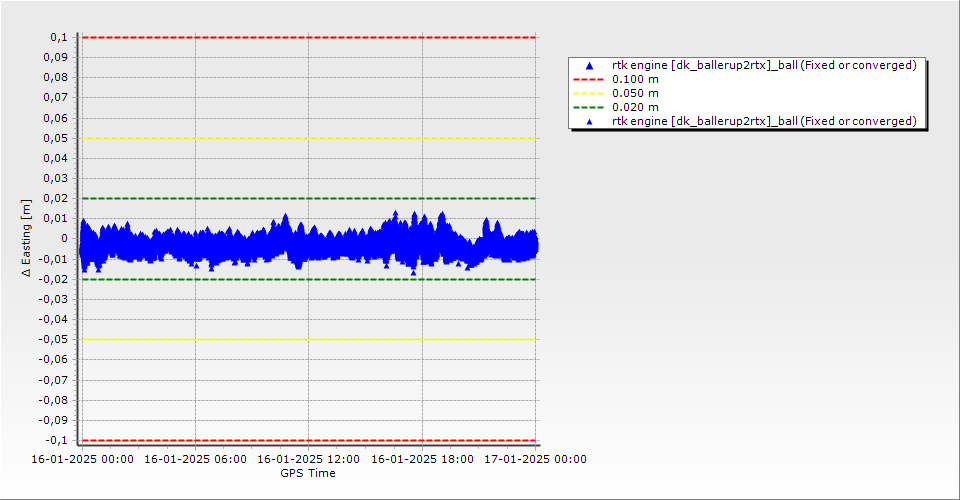Click the y-axis tick label '-0,03'
This screenshot has height=500, width=960.
[53, 299]
